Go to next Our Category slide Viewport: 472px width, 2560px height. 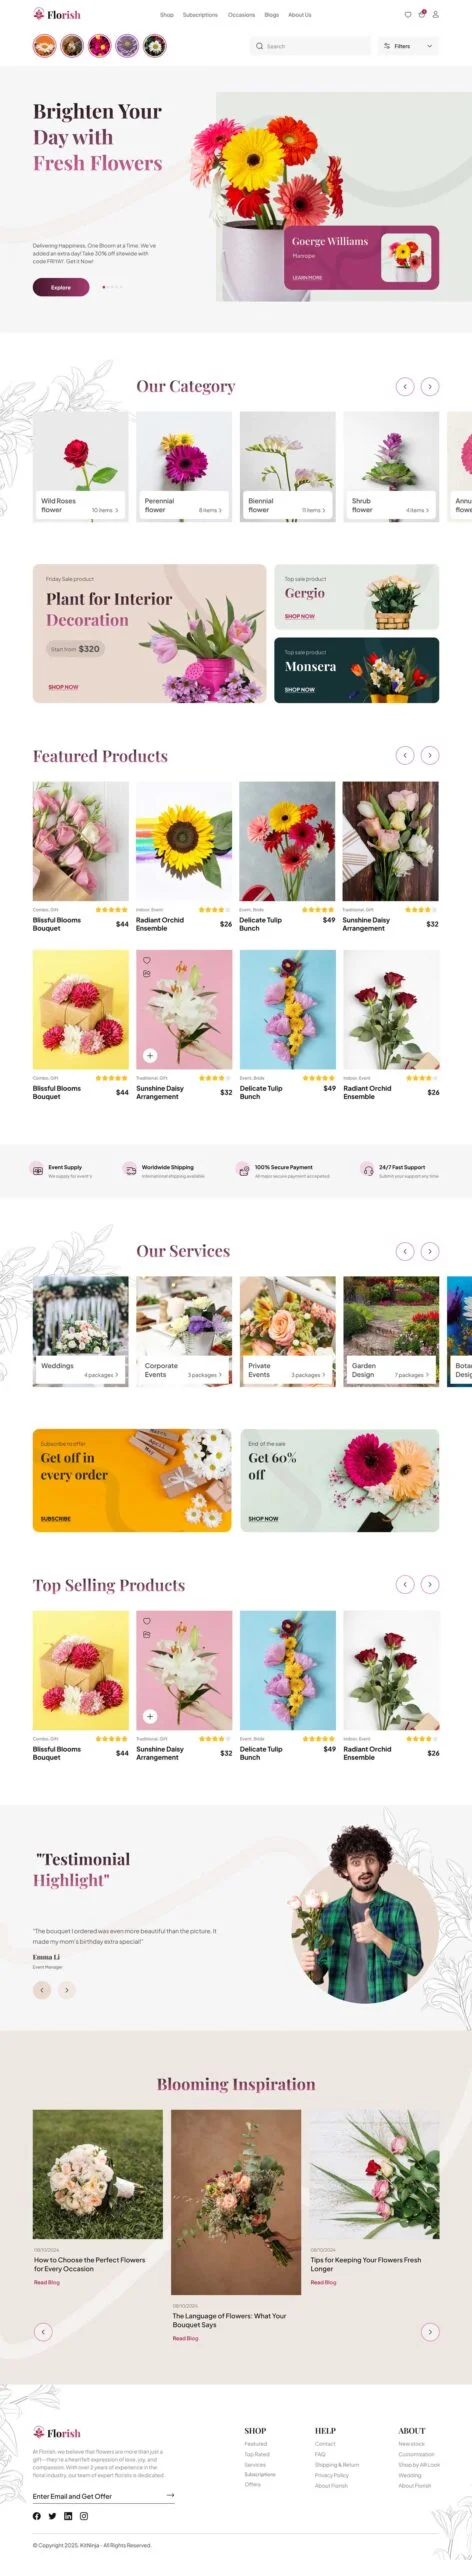(430, 387)
